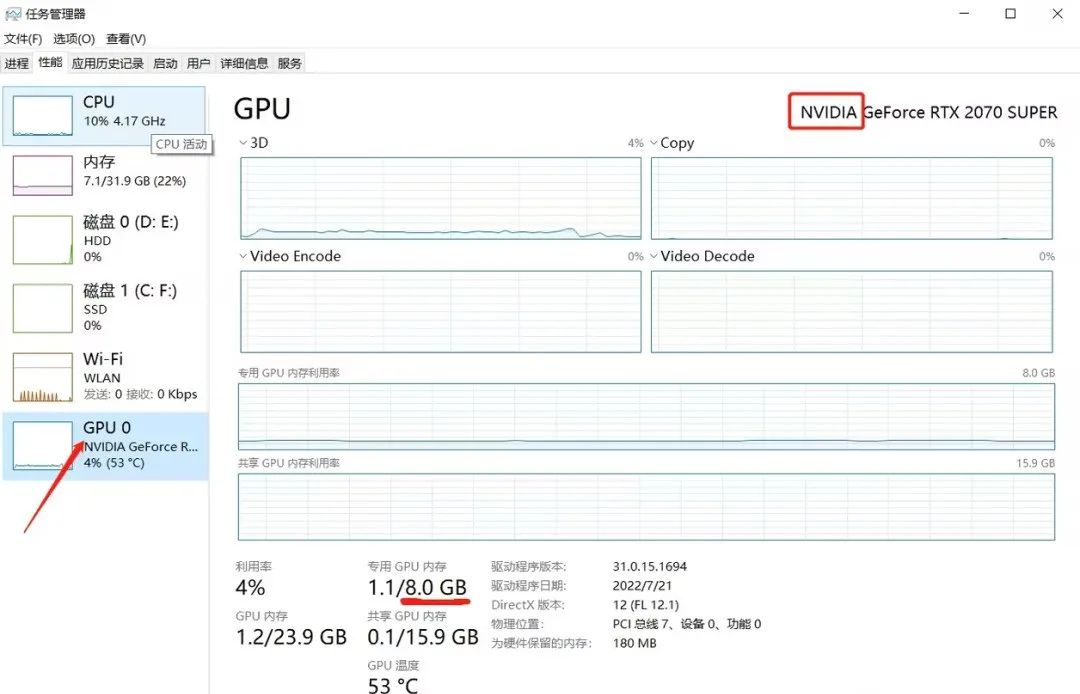Select 磁盘 0 (D: E:) HDD item
The height and width of the screenshot is (694, 1080).
(105, 240)
